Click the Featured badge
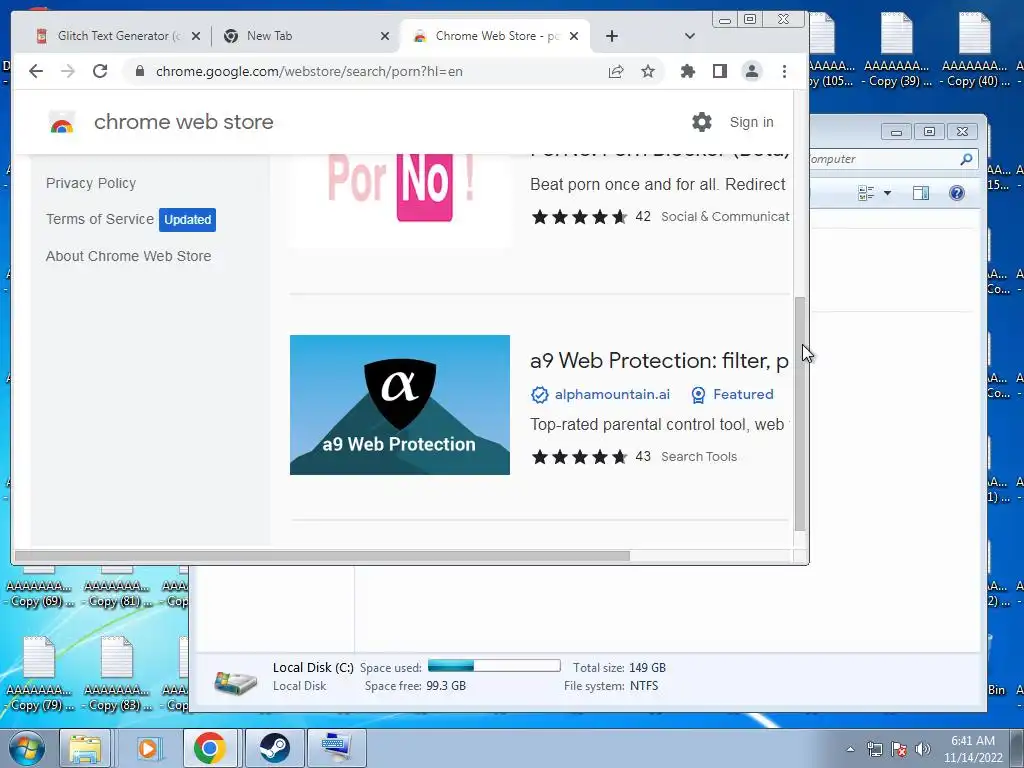Screen dimensions: 1024x768 click(x=732, y=394)
